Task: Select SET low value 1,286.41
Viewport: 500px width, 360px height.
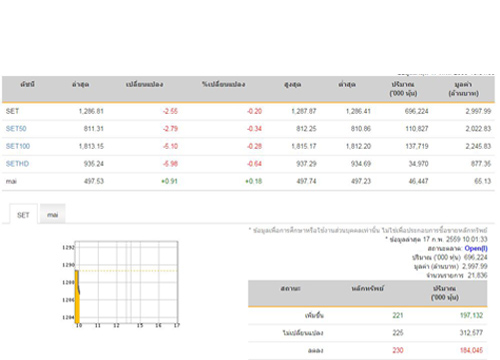Action: tap(358, 111)
